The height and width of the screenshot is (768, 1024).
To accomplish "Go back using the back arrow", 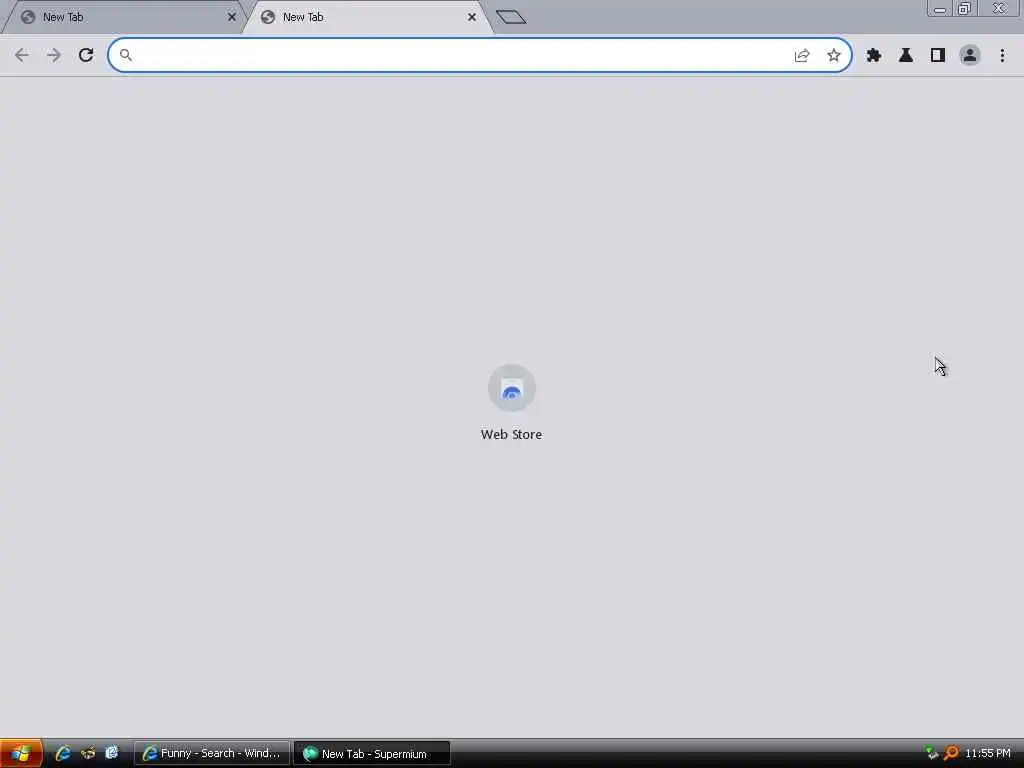I will (22, 56).
